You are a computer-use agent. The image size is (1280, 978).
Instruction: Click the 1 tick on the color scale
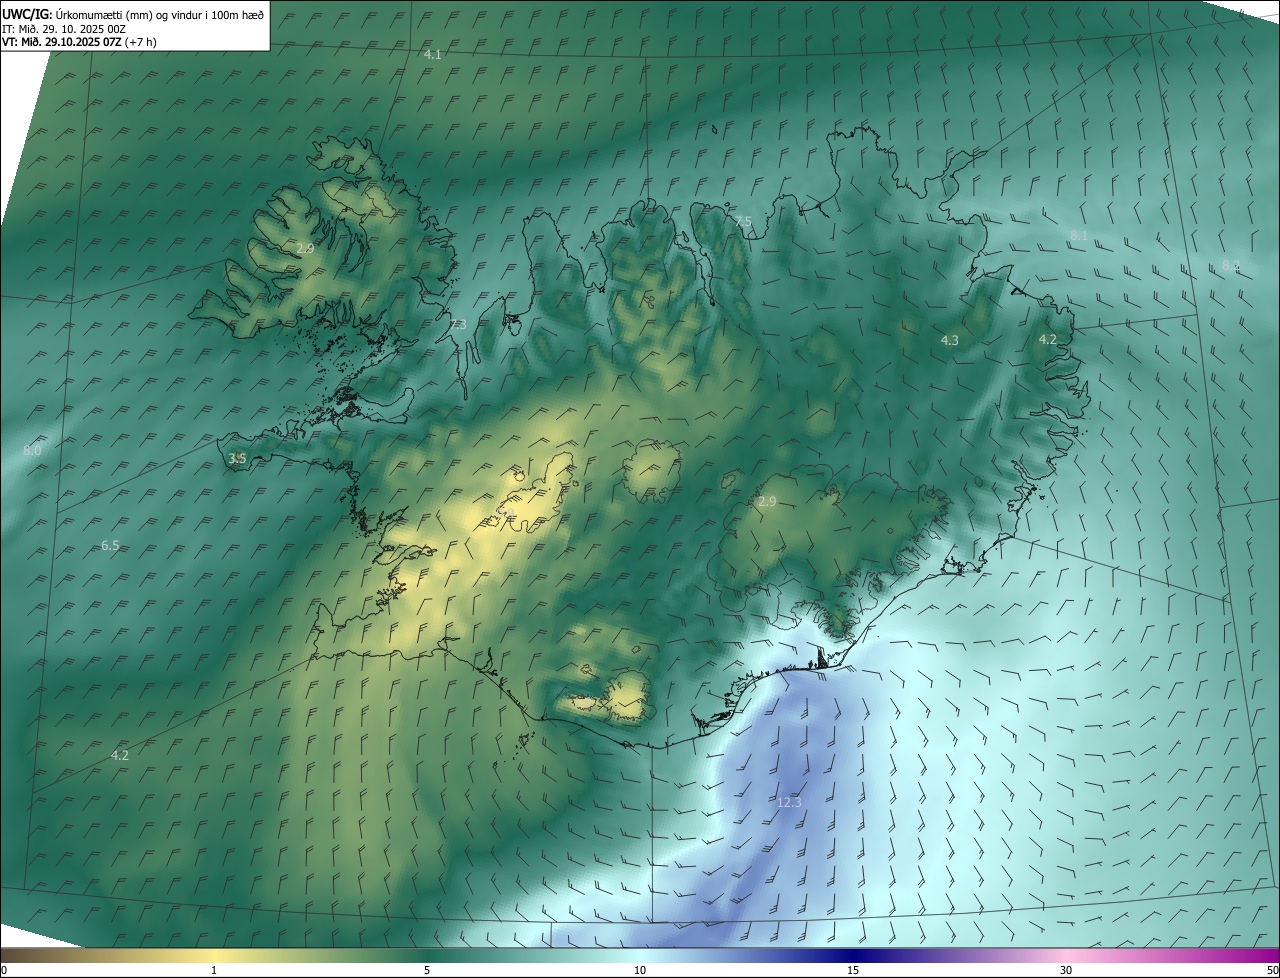coord(214,970)
